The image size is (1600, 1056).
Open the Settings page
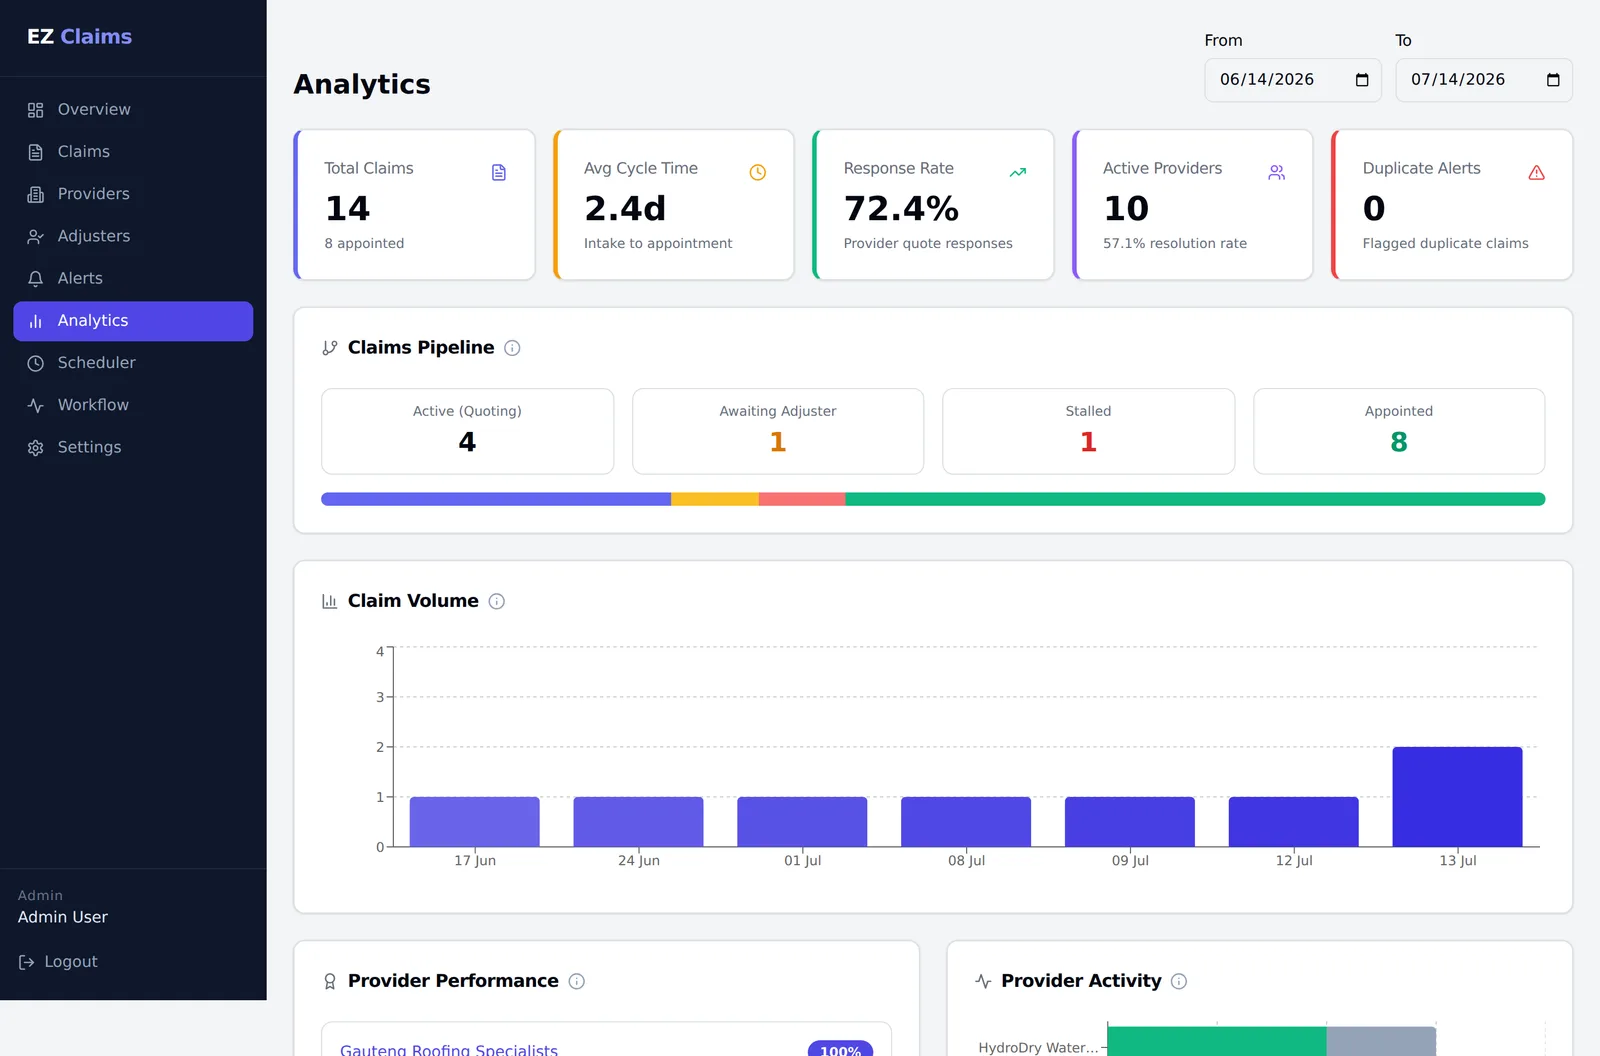(x=133, y=447)
